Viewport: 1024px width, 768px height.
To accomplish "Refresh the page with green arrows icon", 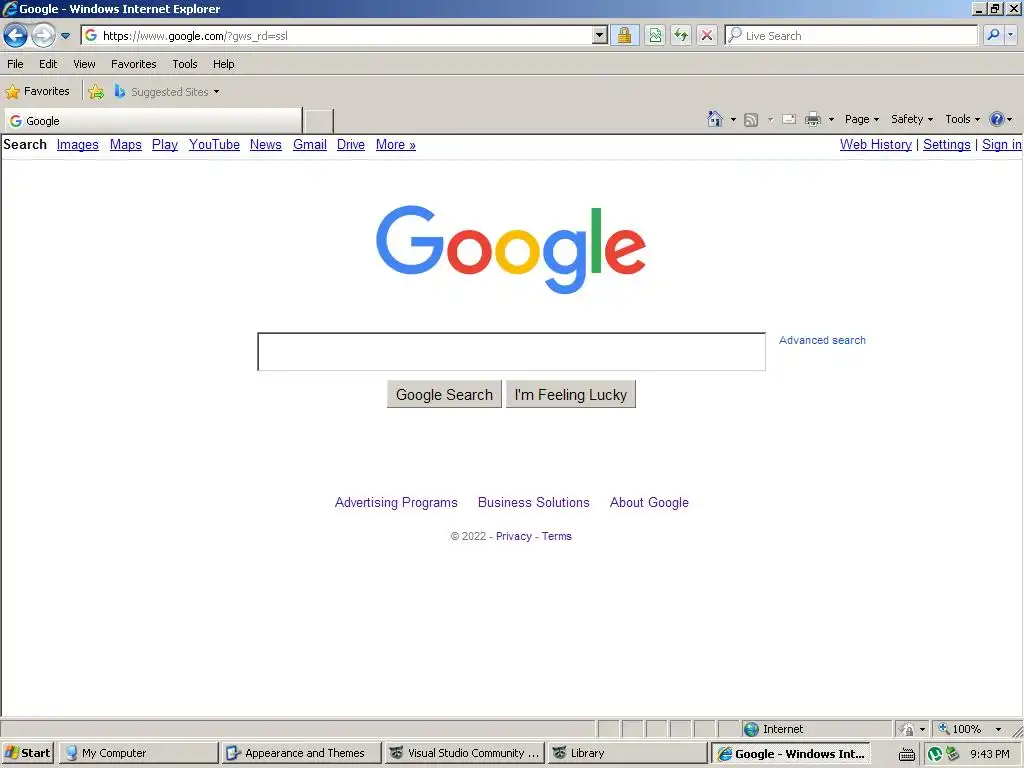I will [x=680, y=35].
